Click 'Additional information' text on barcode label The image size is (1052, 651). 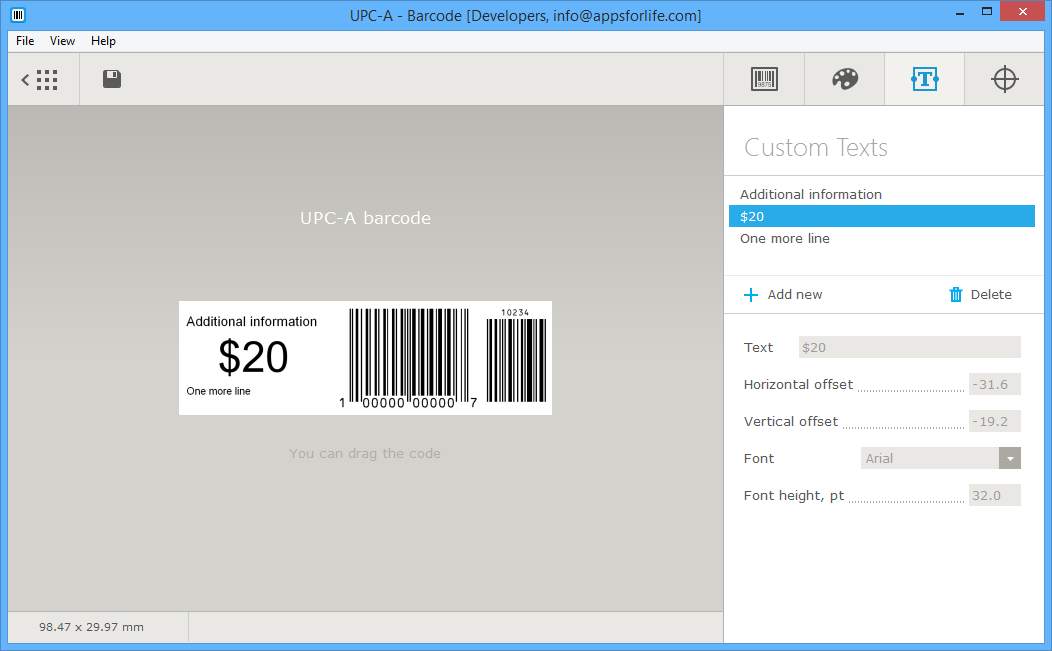(x=252, y=321)
